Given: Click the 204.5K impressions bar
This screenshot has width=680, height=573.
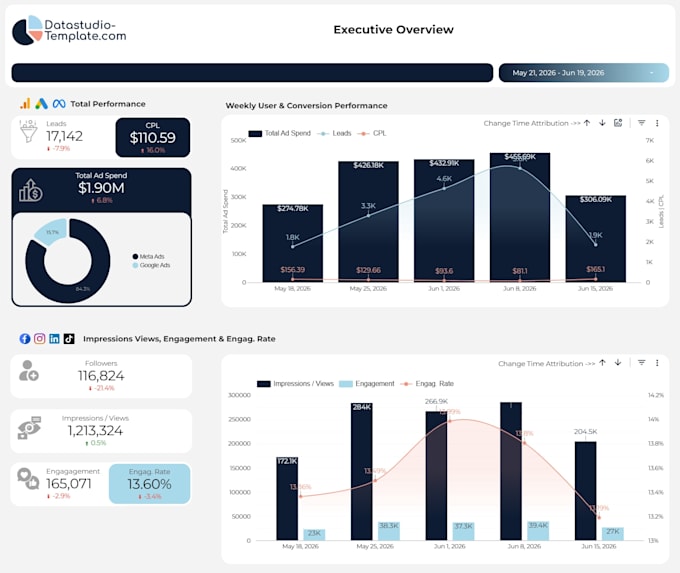Looking at the screenshot, I should pos(585,491).
